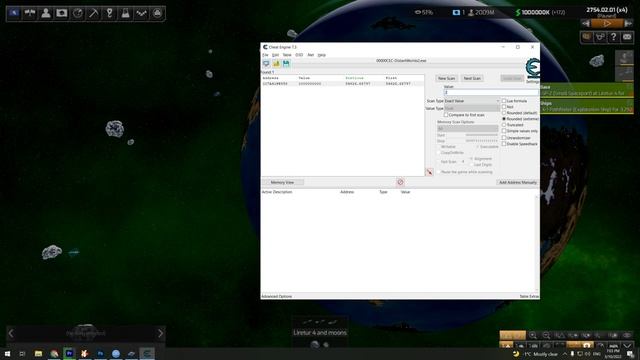Open the empire flag icon in game toolbar
This screenshot has height=360, width=640.
(x=62, y=13)
